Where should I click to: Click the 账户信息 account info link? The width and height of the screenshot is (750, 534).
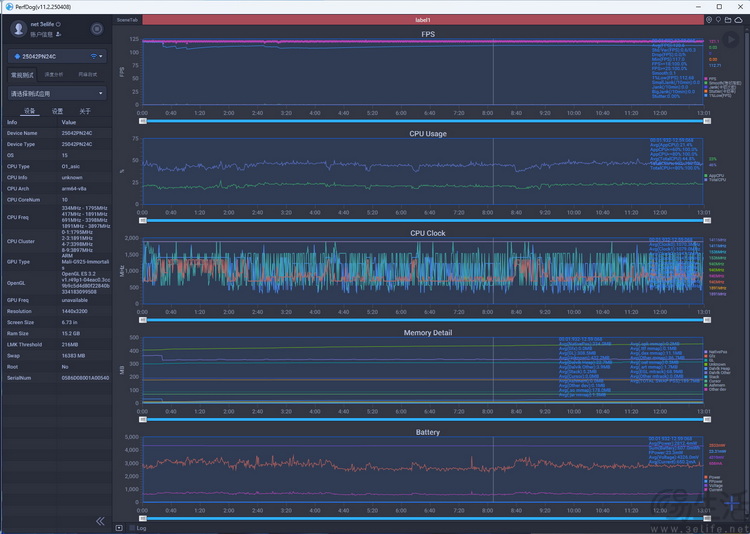click(x=43, y=33)
